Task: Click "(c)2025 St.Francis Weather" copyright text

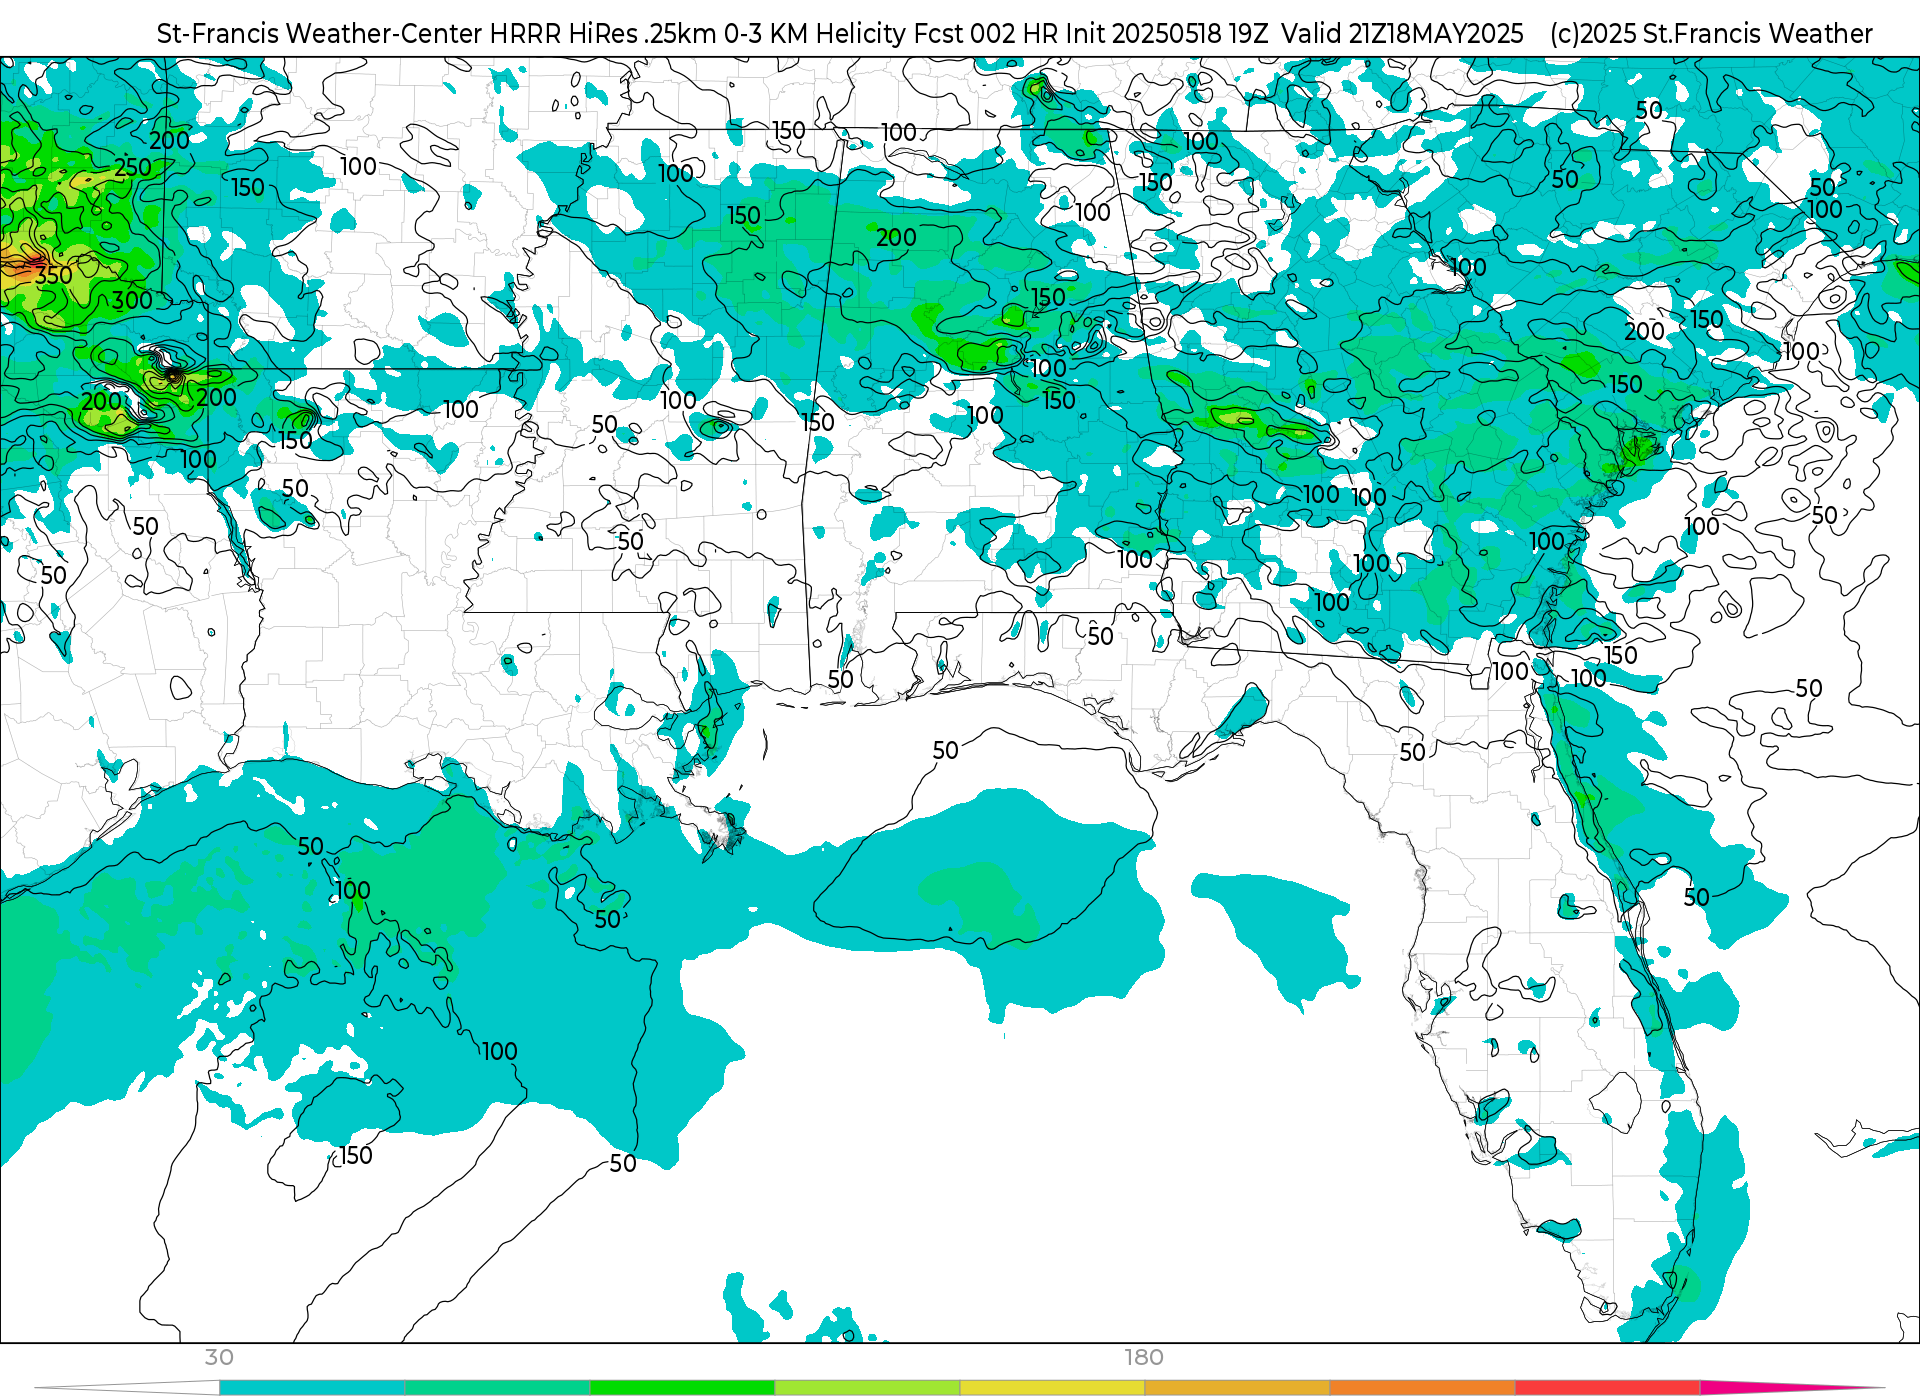Action: coord(1711,34)
